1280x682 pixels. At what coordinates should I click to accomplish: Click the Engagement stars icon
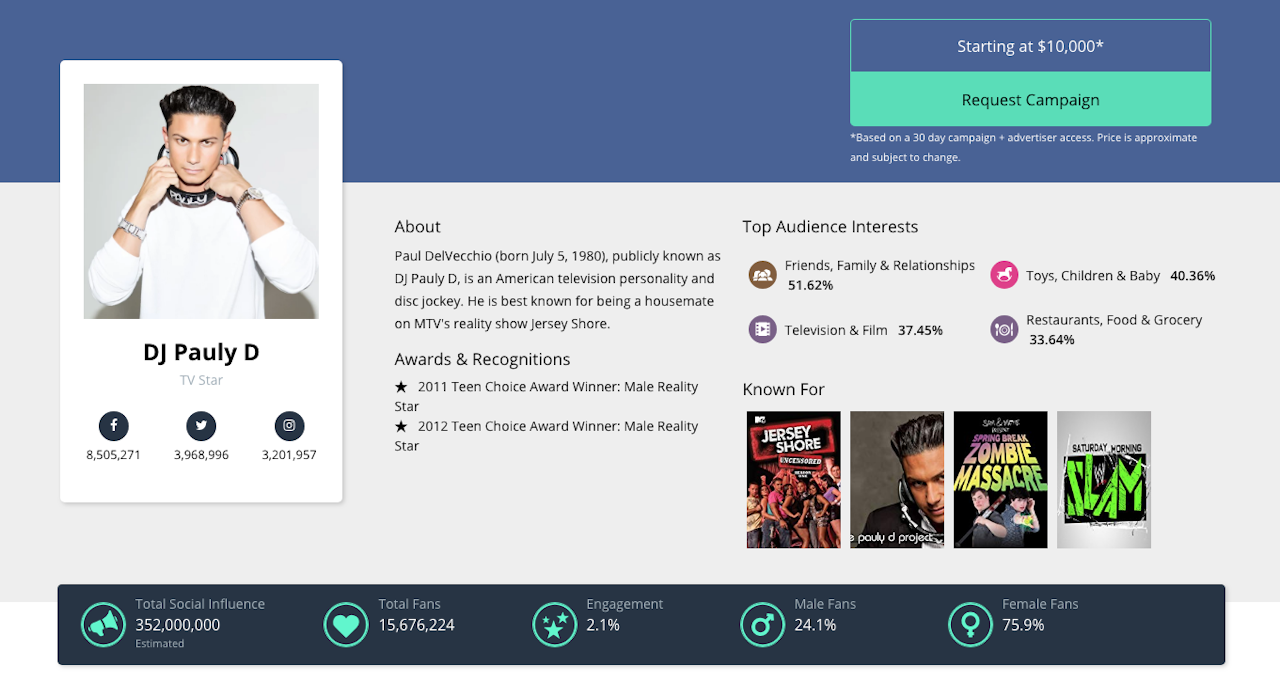(x=554, y=625)
